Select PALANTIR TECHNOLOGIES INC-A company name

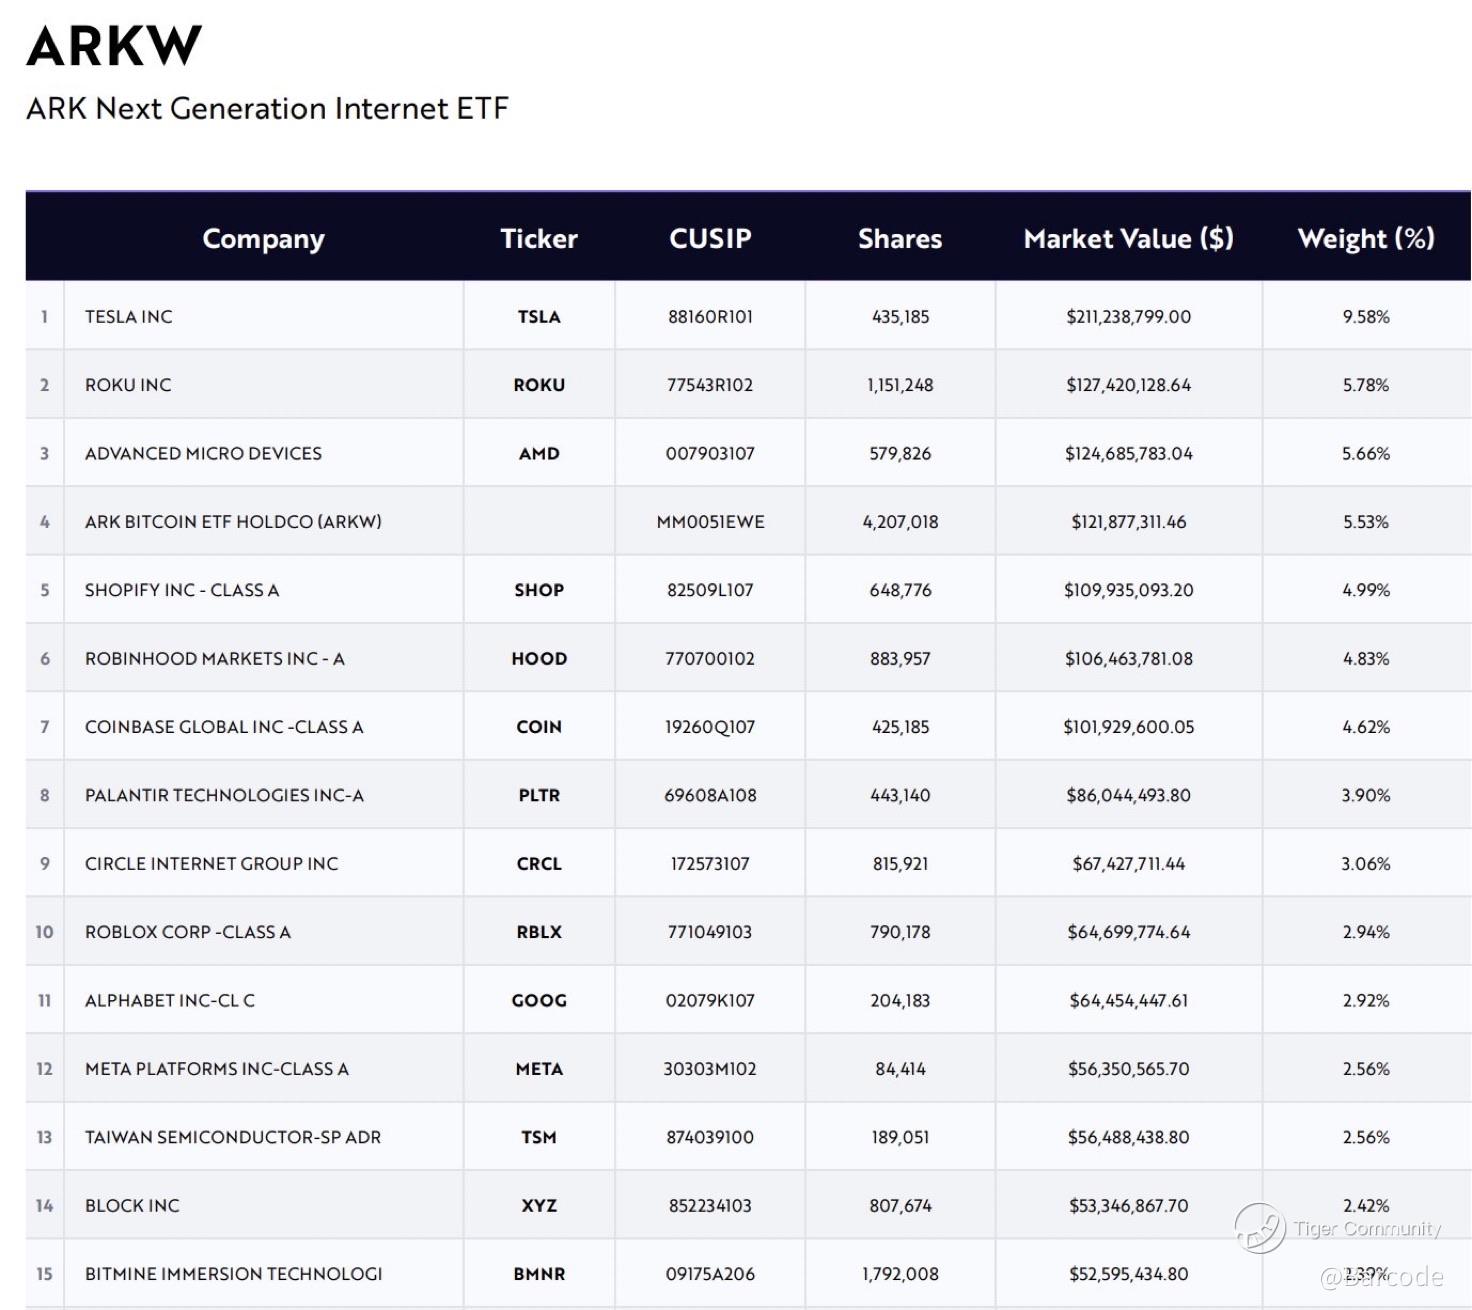(224, 796)
